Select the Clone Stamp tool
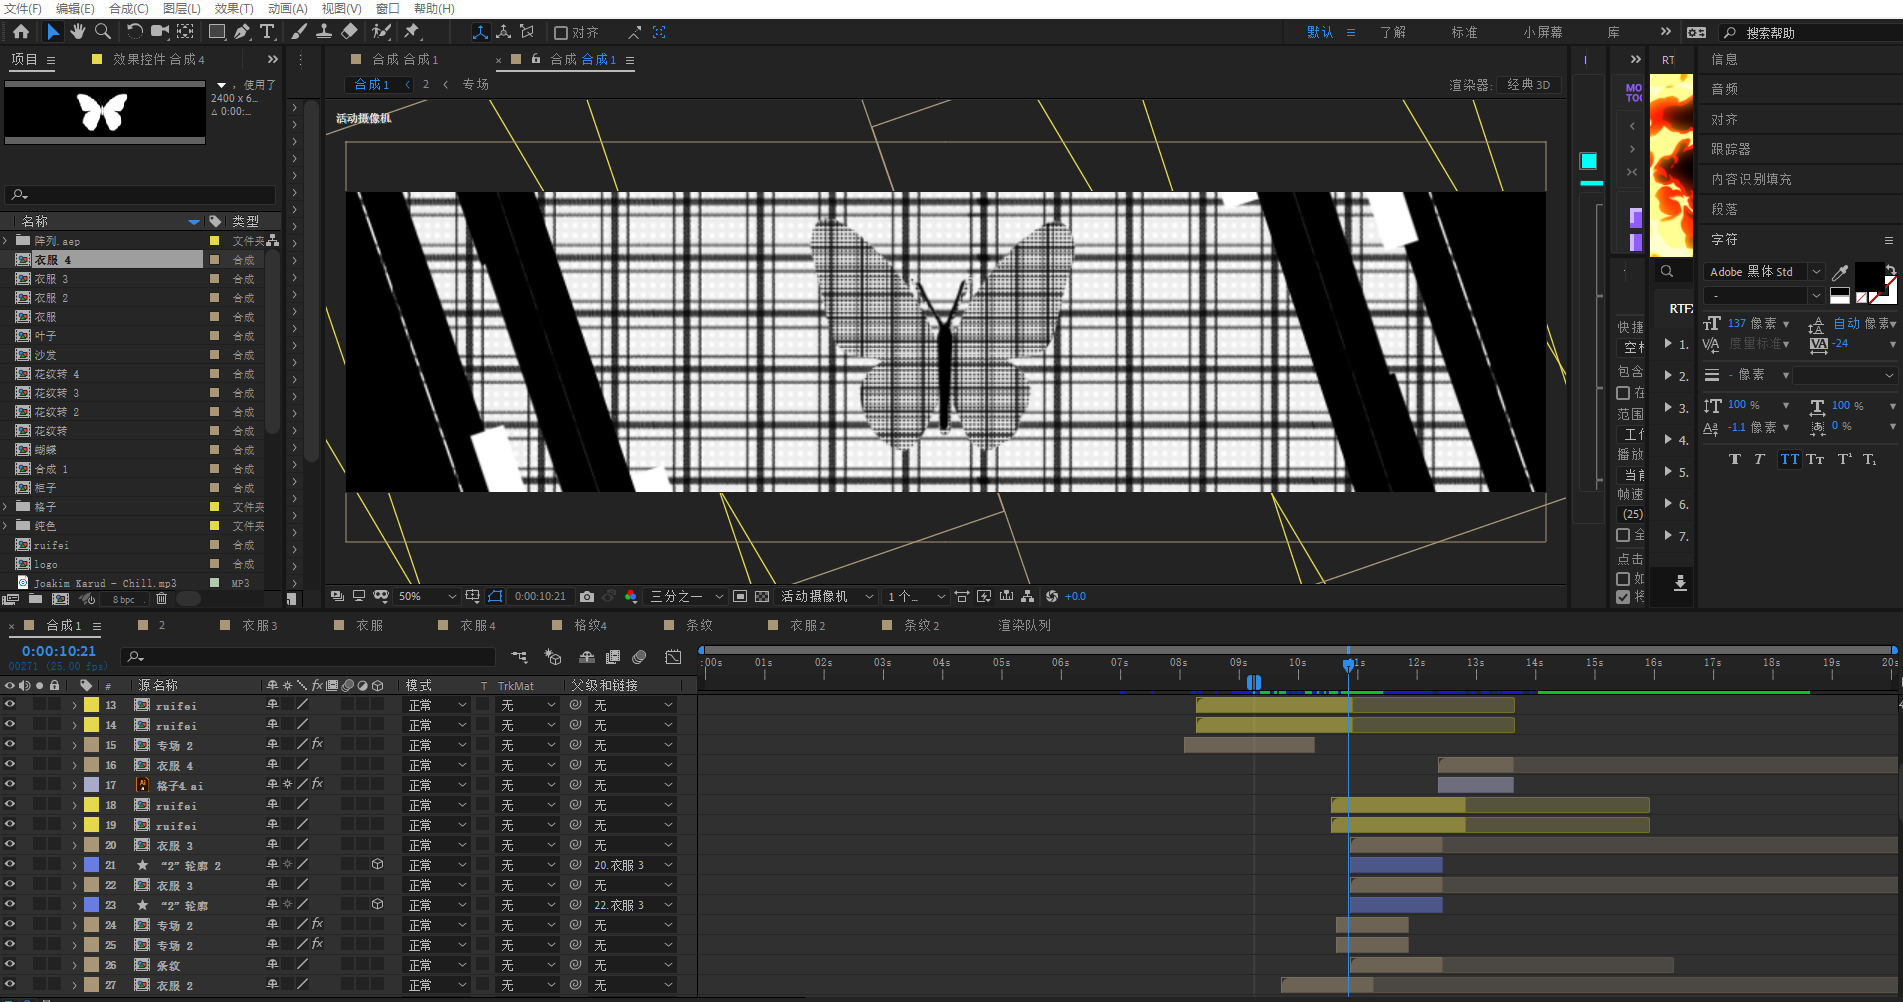 [x=324, y=32]
